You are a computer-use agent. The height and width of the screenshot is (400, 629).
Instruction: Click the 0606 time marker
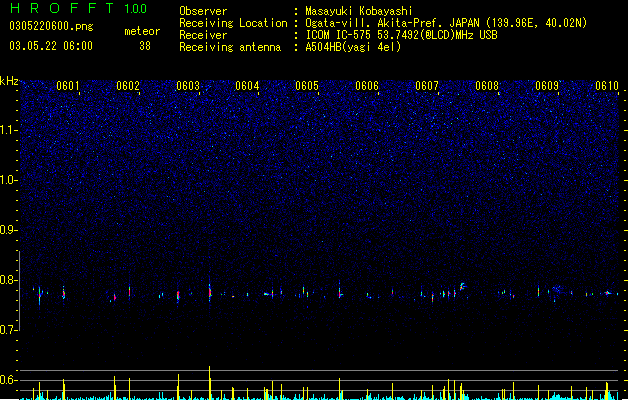(x=367, y=86)
